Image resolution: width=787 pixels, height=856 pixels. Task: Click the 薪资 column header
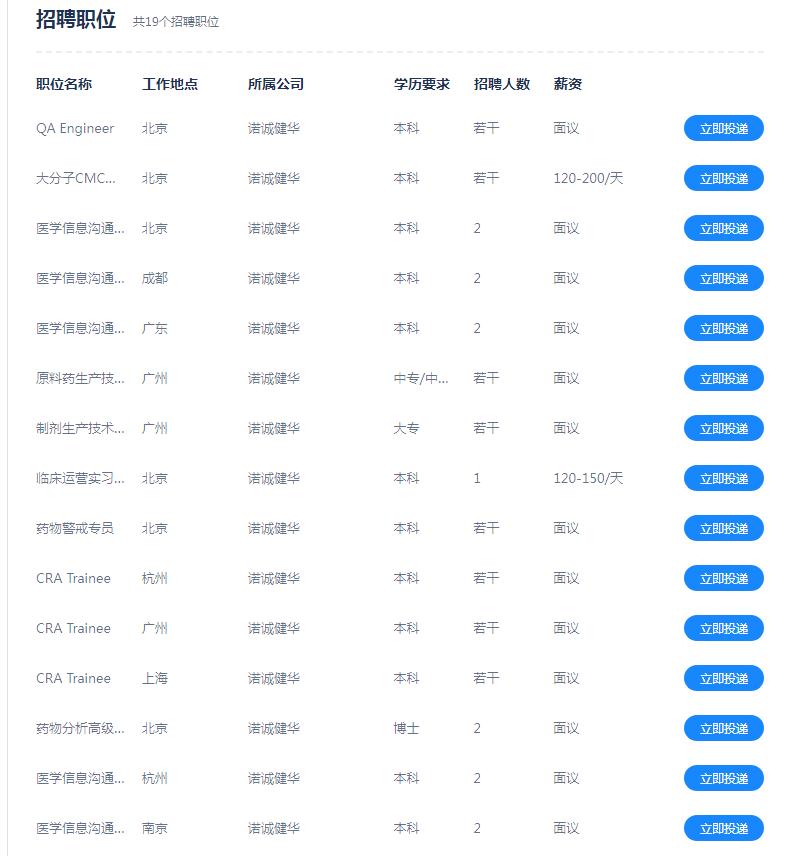(x=568, y=84)
